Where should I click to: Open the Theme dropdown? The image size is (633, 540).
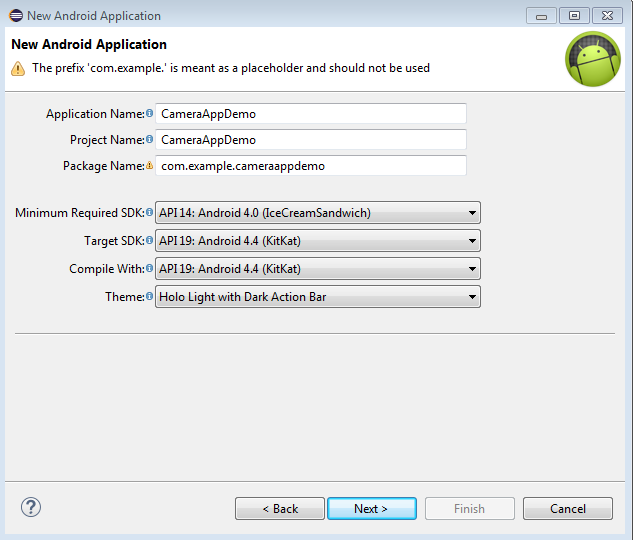click(318, 297)
